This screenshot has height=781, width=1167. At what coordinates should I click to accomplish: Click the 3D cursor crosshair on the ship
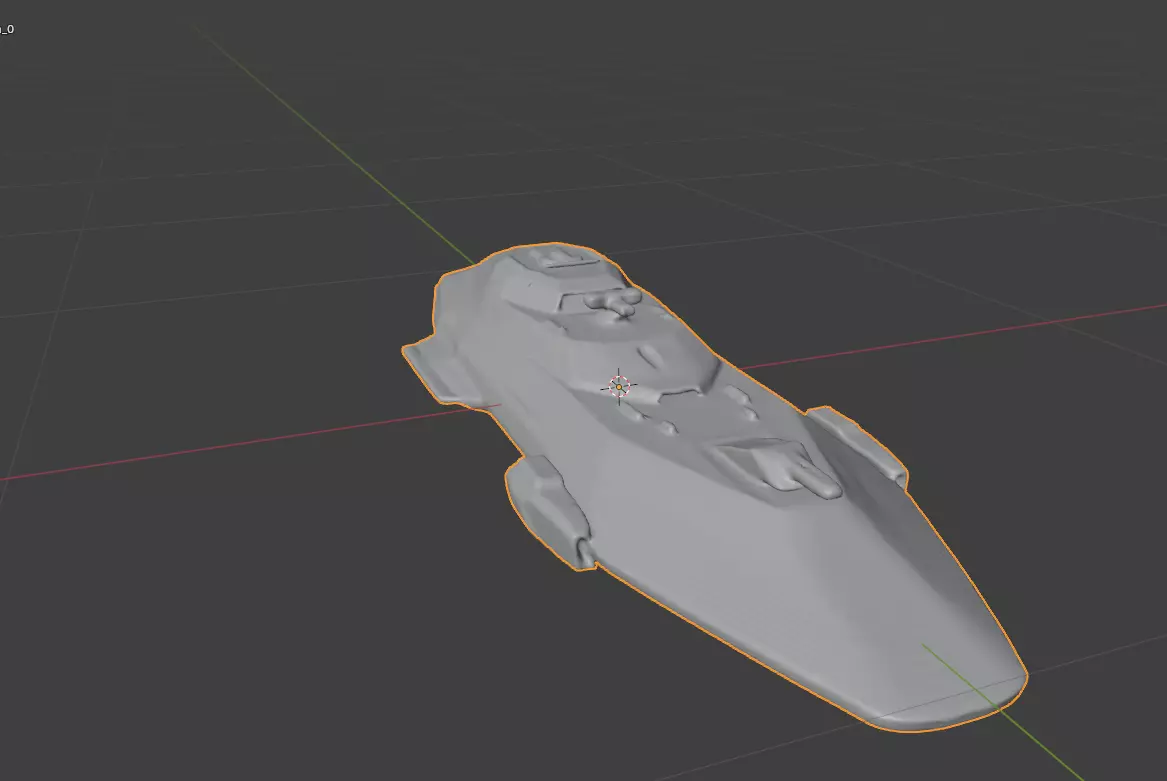[x=619, y=387]
